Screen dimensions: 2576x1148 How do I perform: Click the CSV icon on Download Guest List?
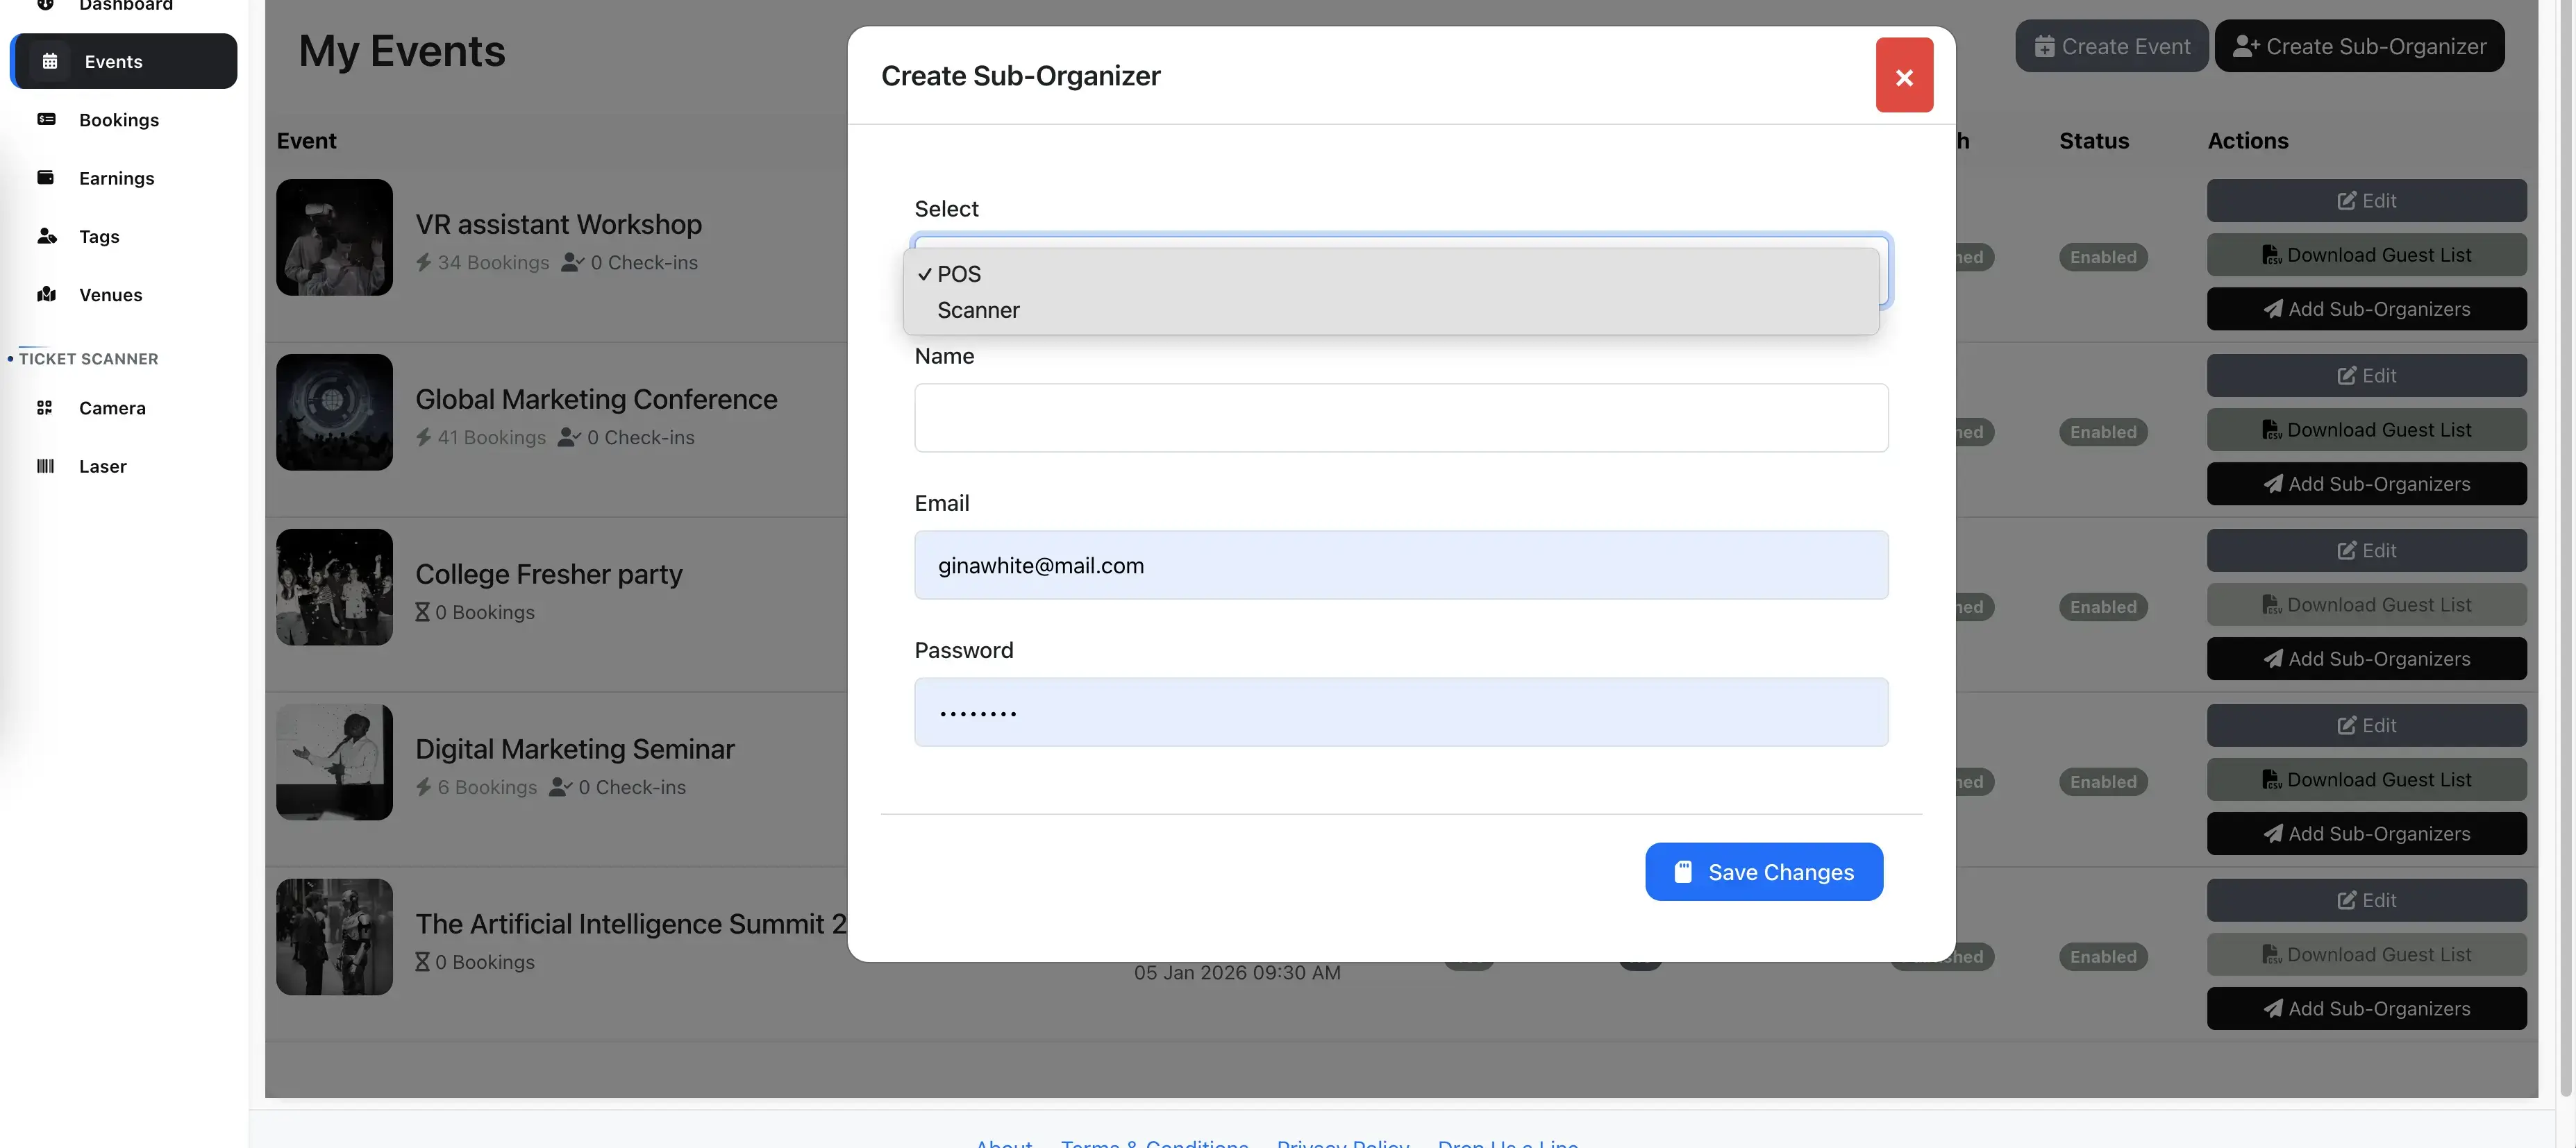pyautogui.click(x=2273, y=254)
